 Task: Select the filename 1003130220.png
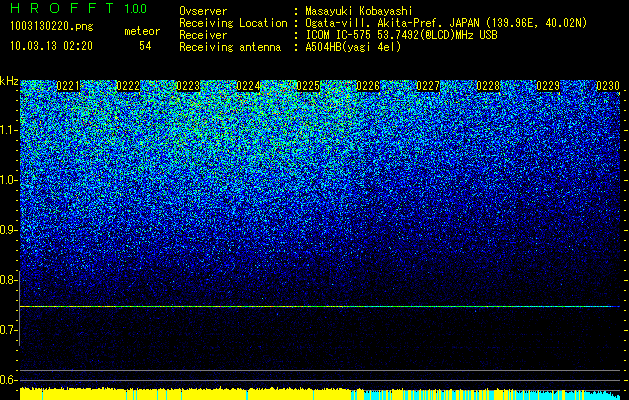(x=52, y=27)
